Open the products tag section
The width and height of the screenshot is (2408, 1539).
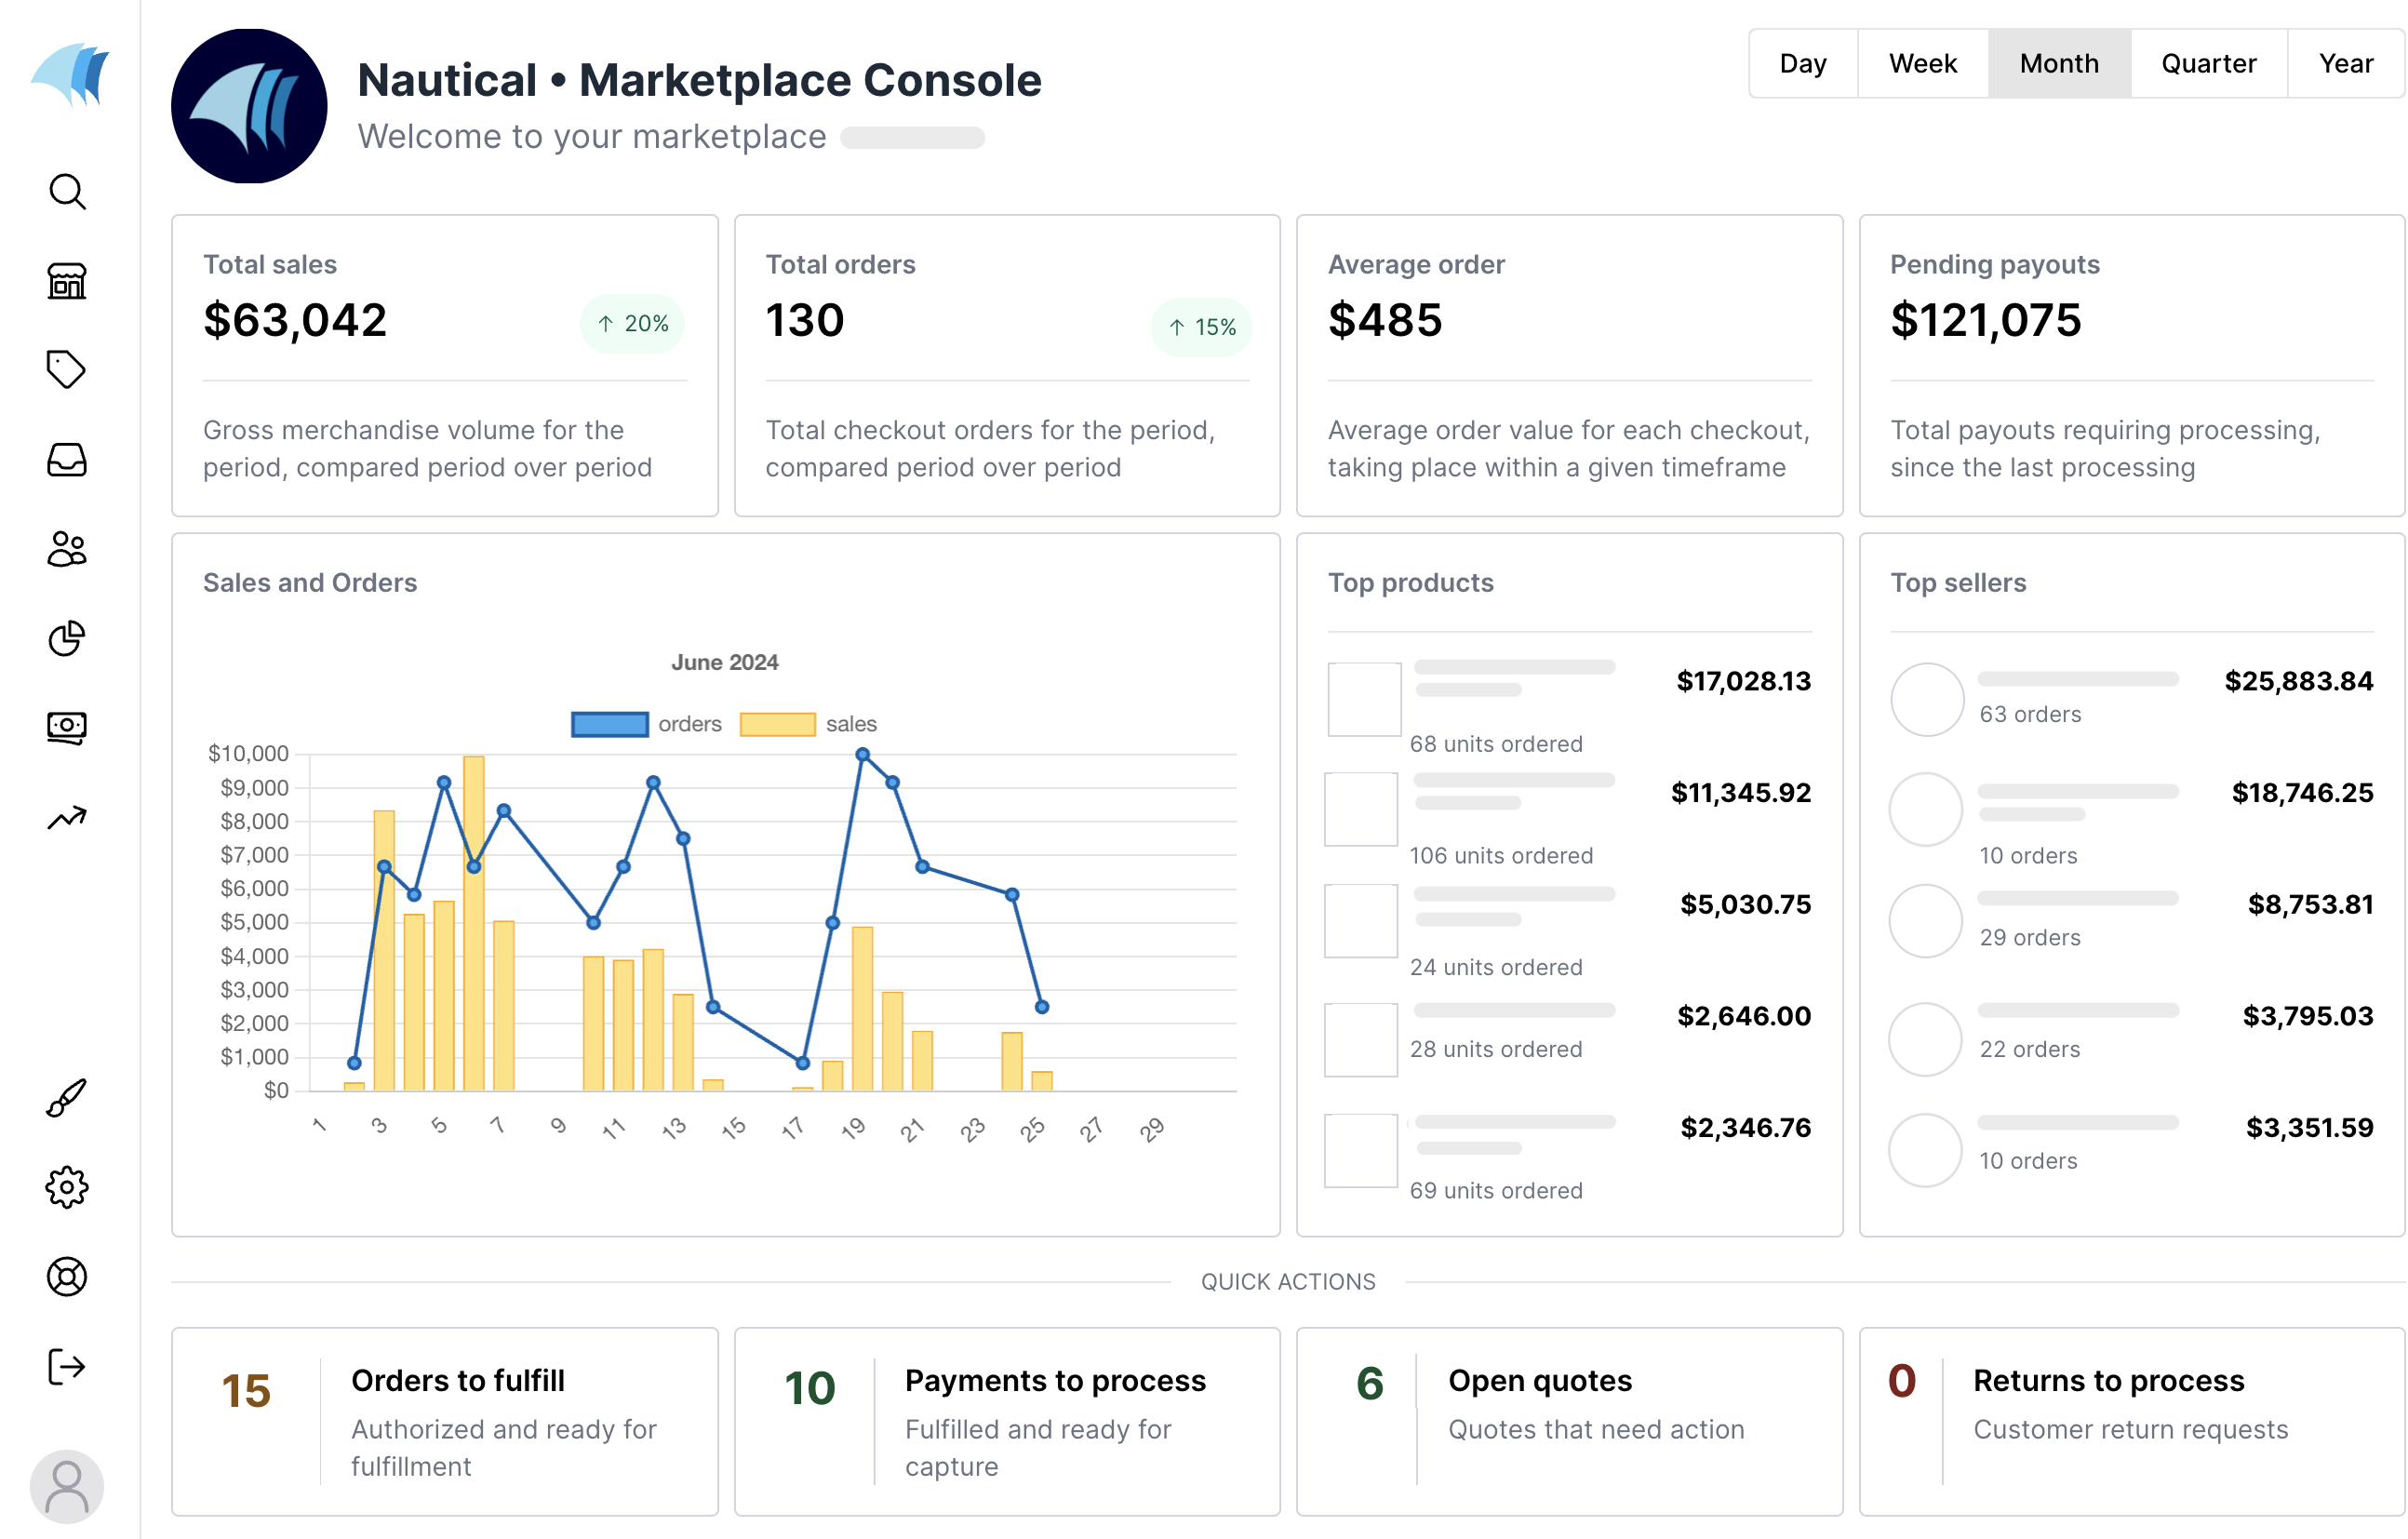(66, 371)
